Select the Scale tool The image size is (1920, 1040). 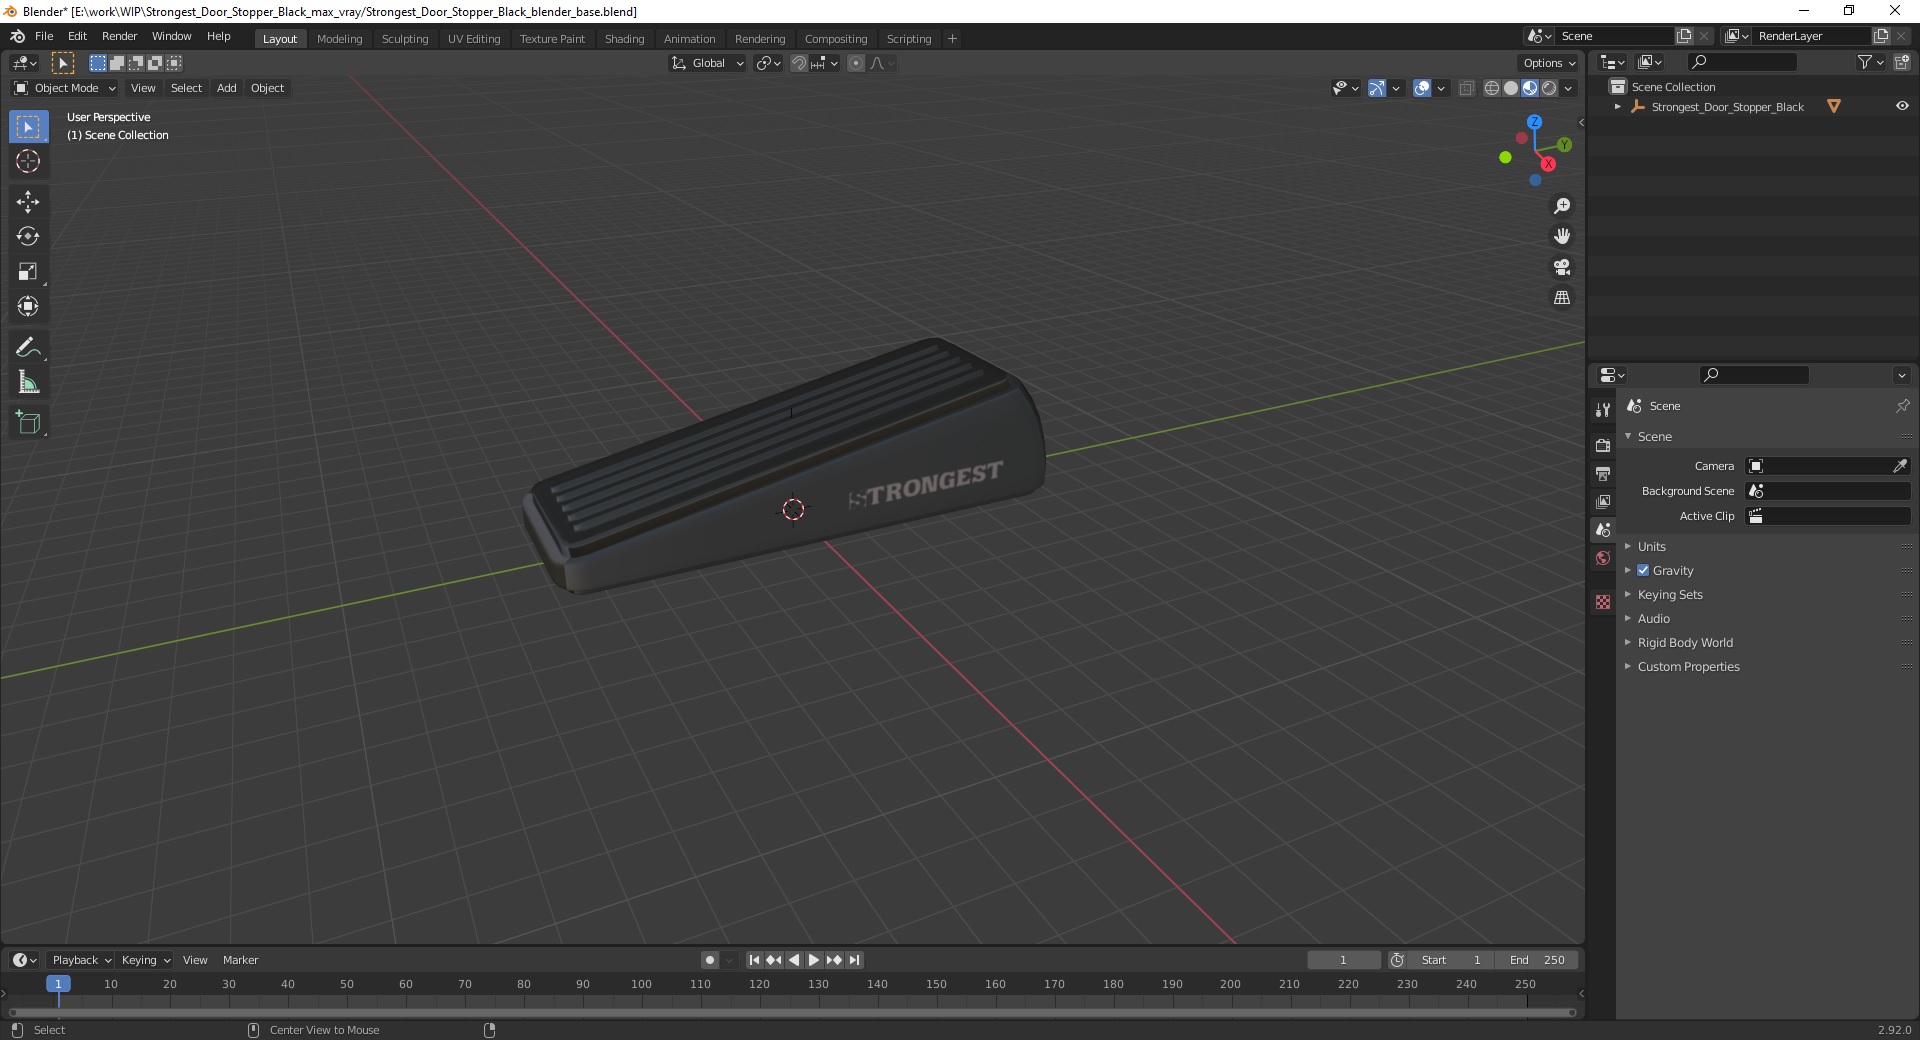tap(28, 272)
